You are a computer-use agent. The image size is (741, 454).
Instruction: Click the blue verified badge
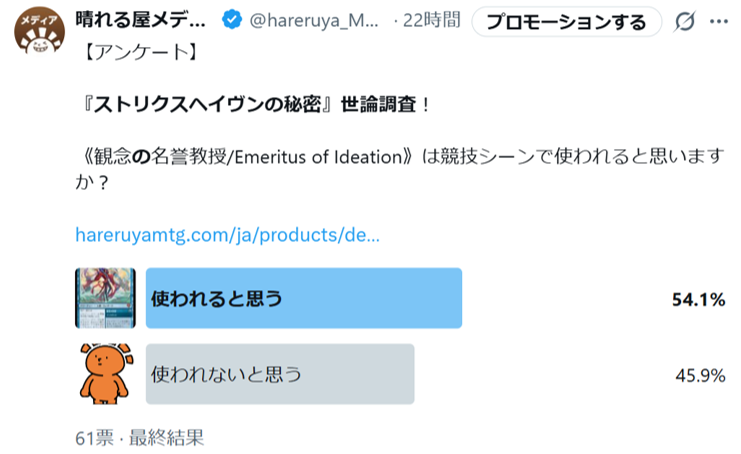229,20
